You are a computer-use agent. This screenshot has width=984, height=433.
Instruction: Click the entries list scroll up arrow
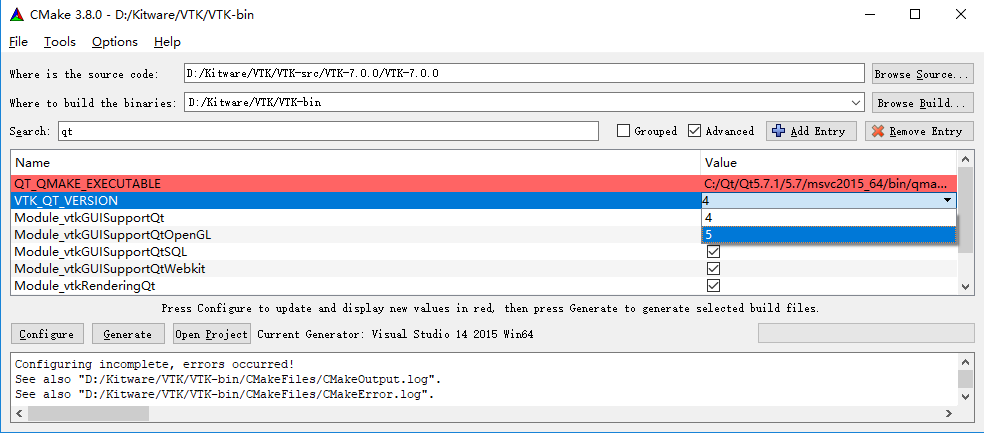point(966,159)
